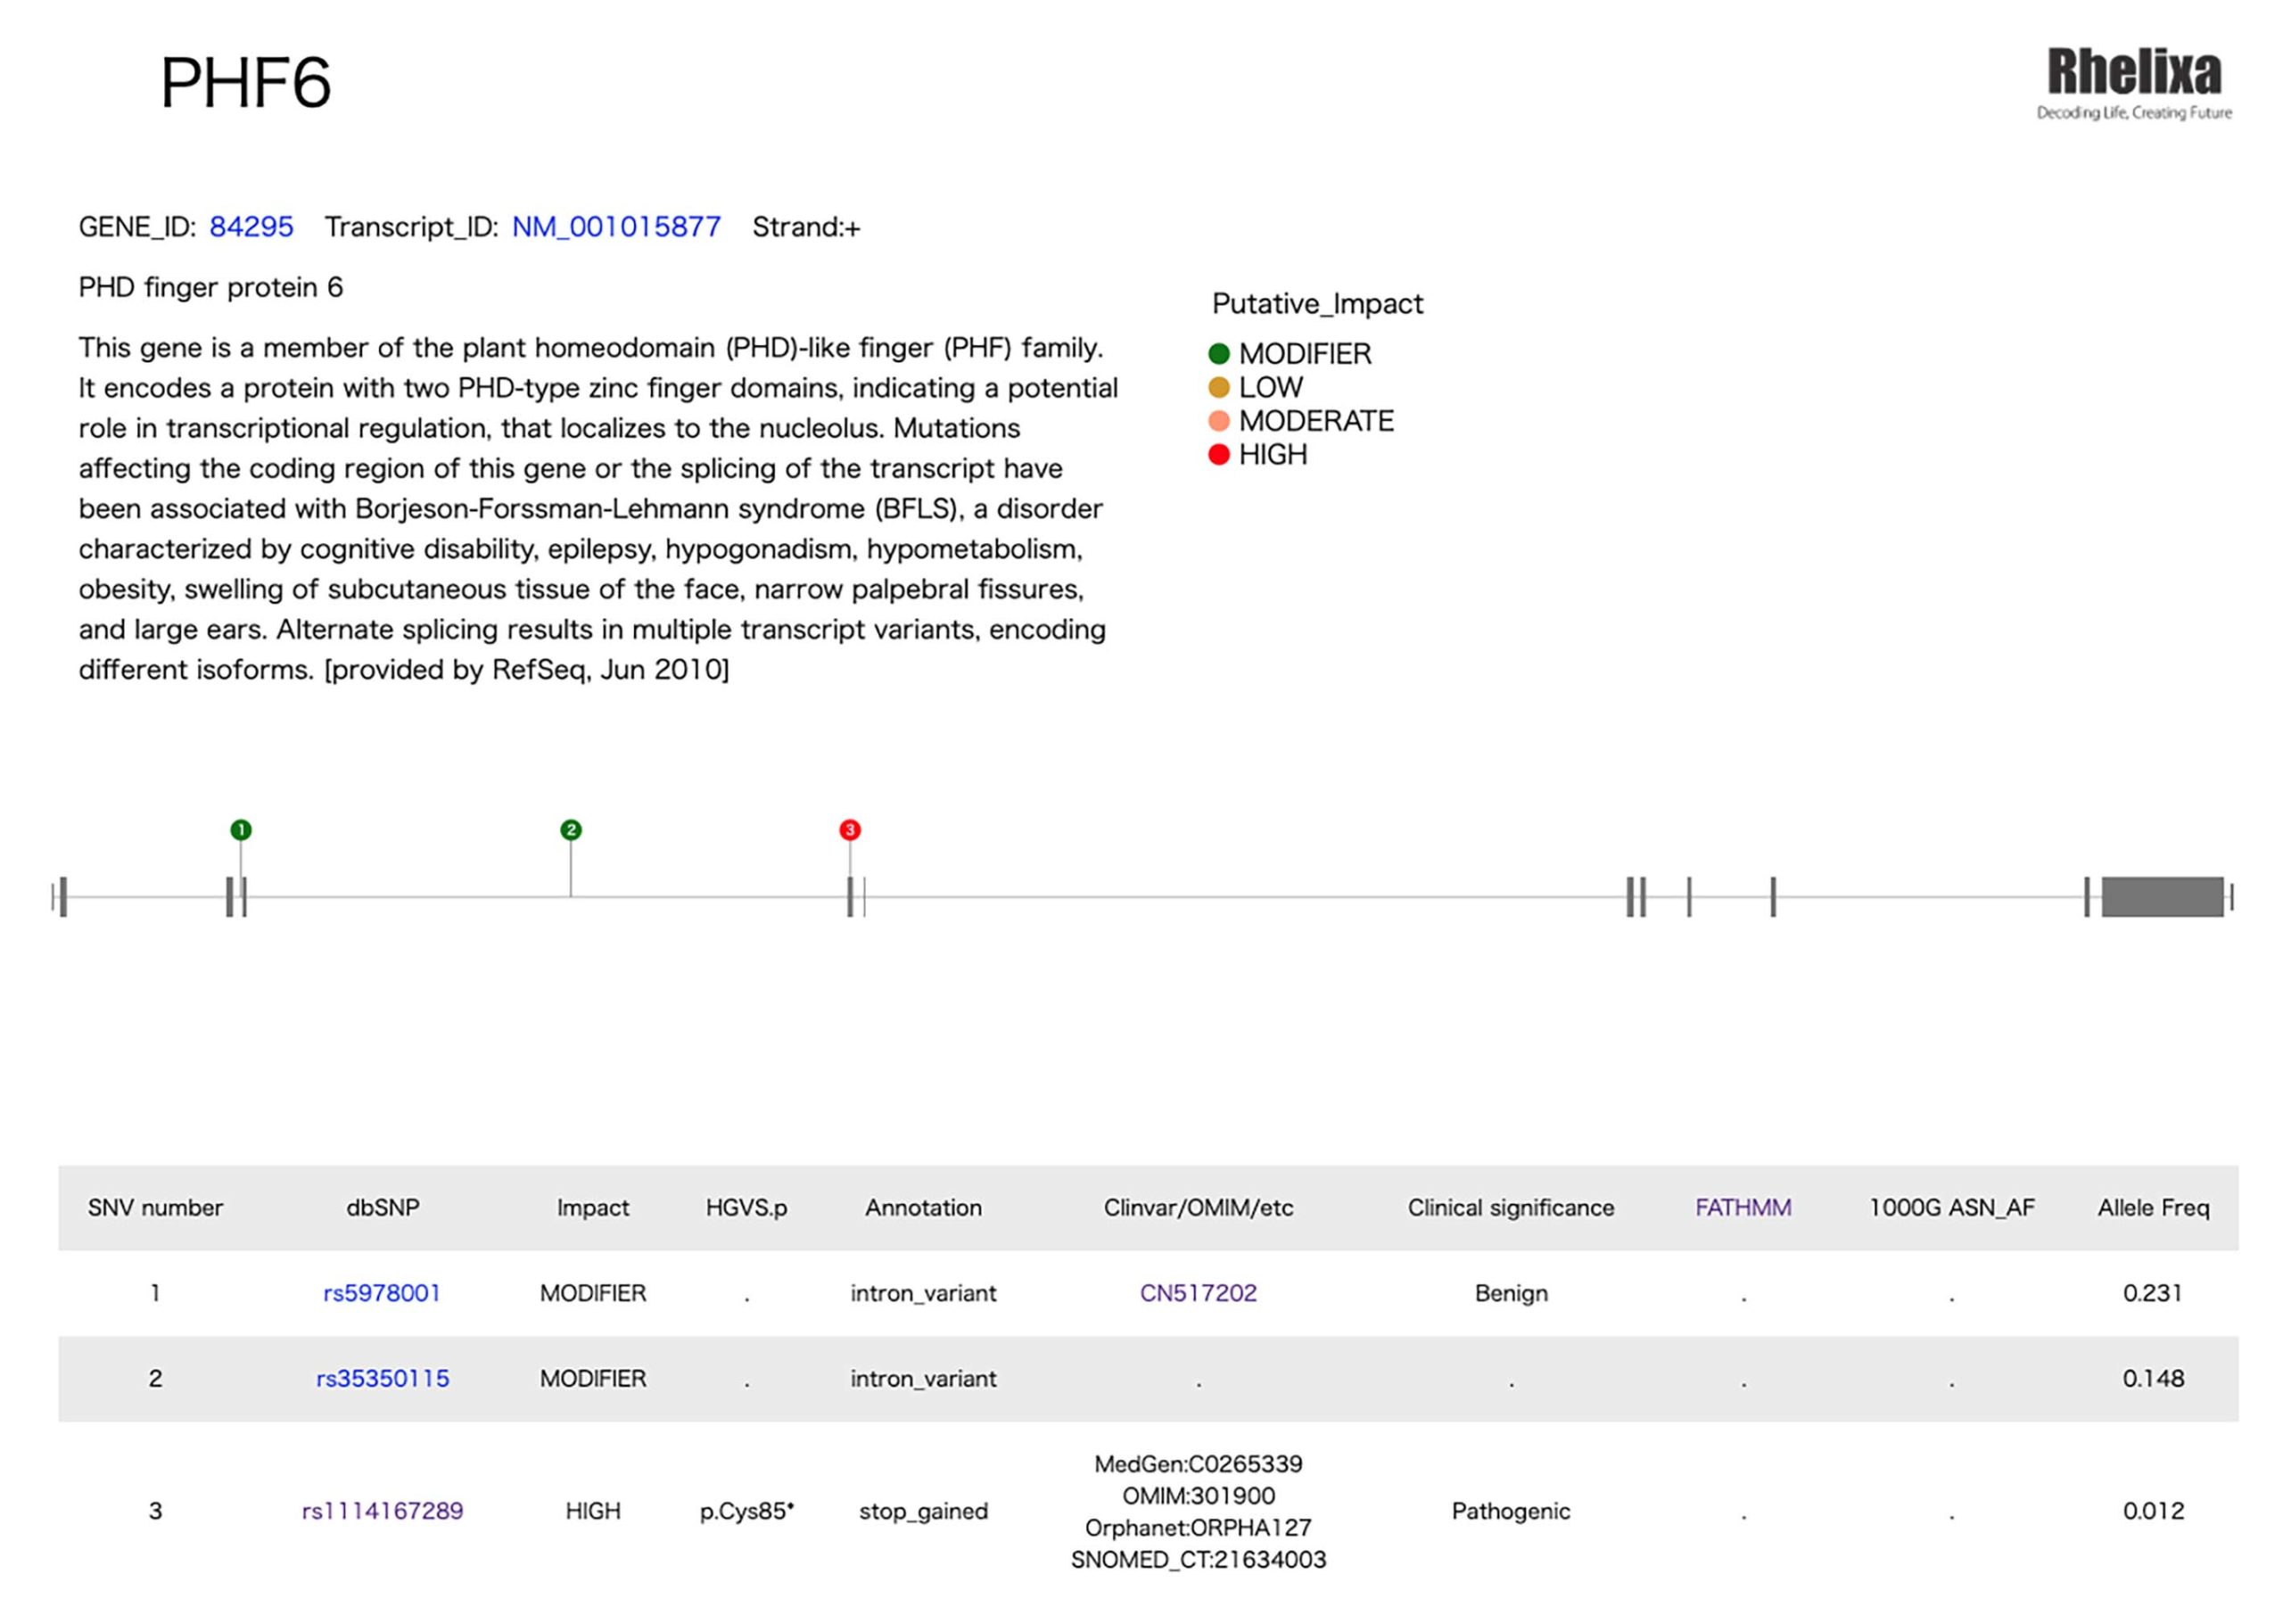
Task: Click the large last exon block
Action: pos(2162,897)
